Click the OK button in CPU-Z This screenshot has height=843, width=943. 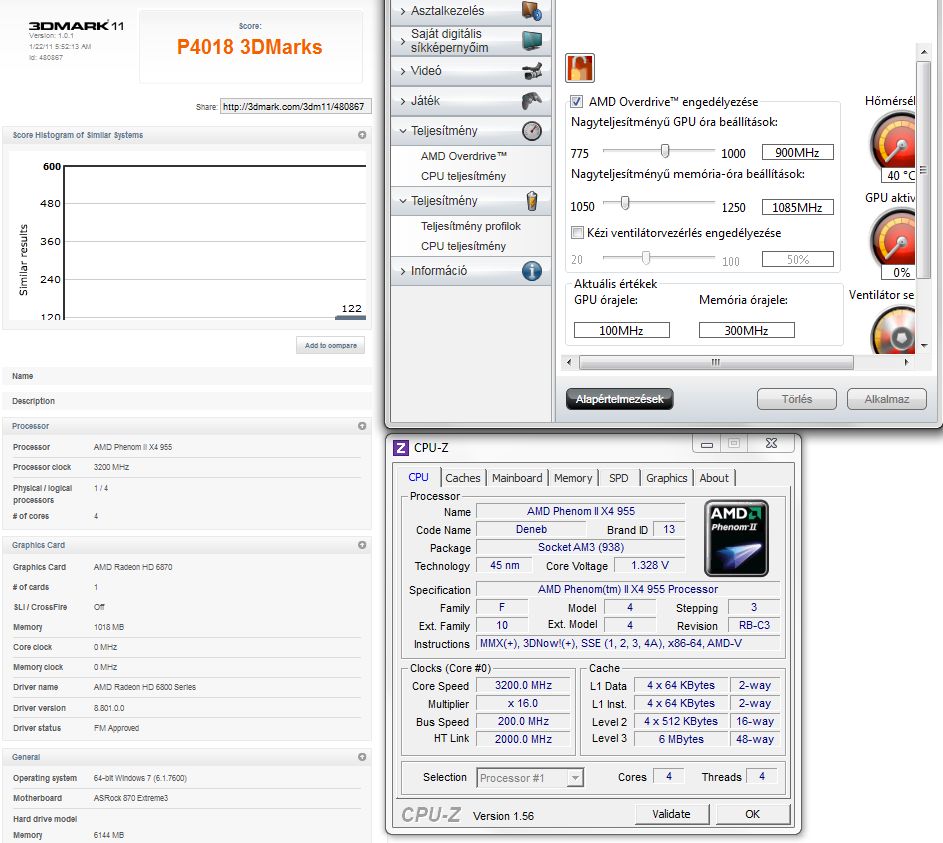click(x=752, y=814)
